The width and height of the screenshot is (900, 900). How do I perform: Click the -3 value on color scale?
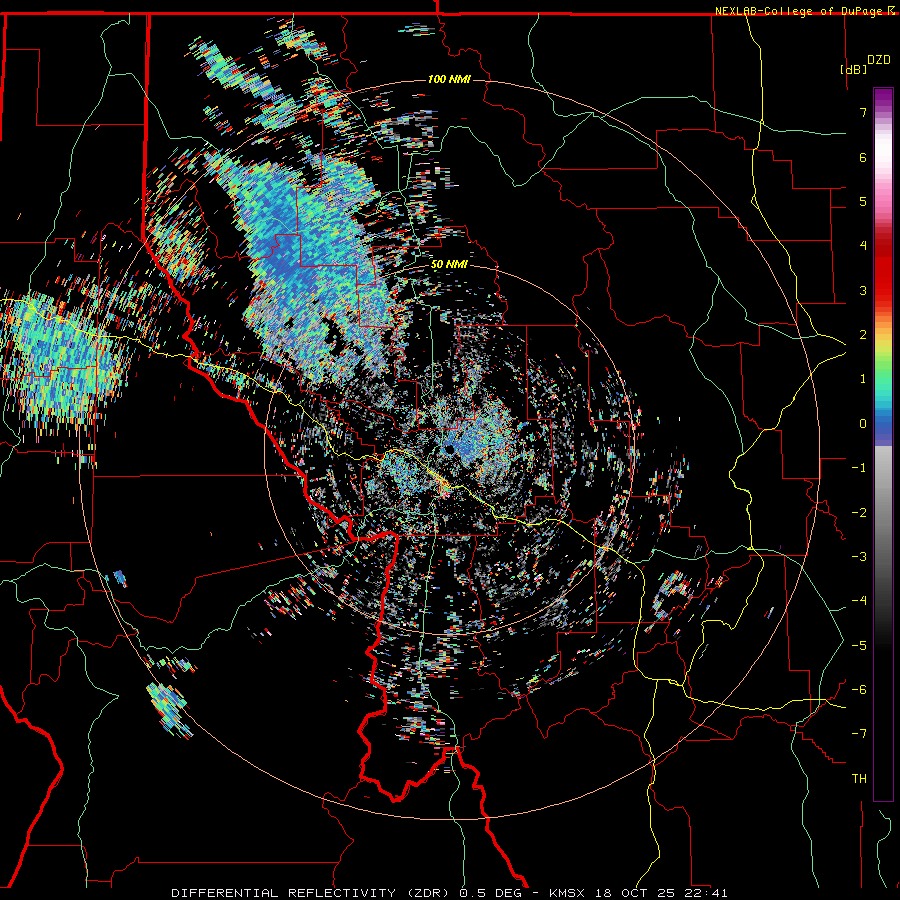(x=859, y=557)
